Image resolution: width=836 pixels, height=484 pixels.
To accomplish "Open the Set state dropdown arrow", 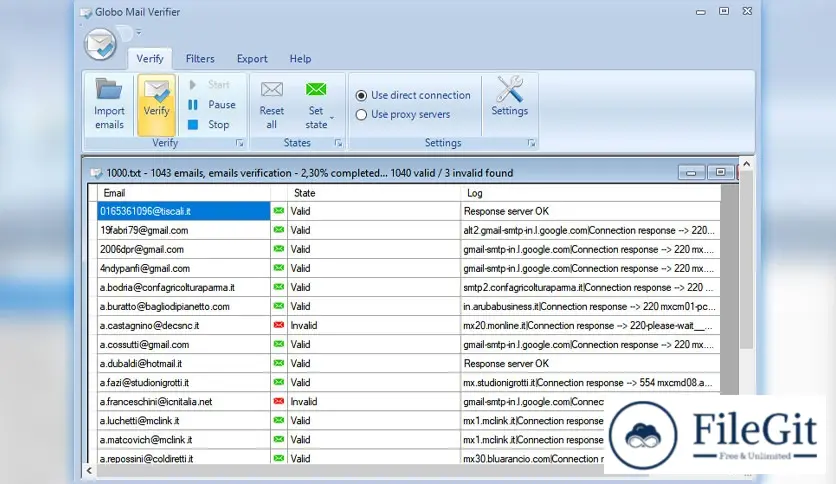I will (332, 118).
